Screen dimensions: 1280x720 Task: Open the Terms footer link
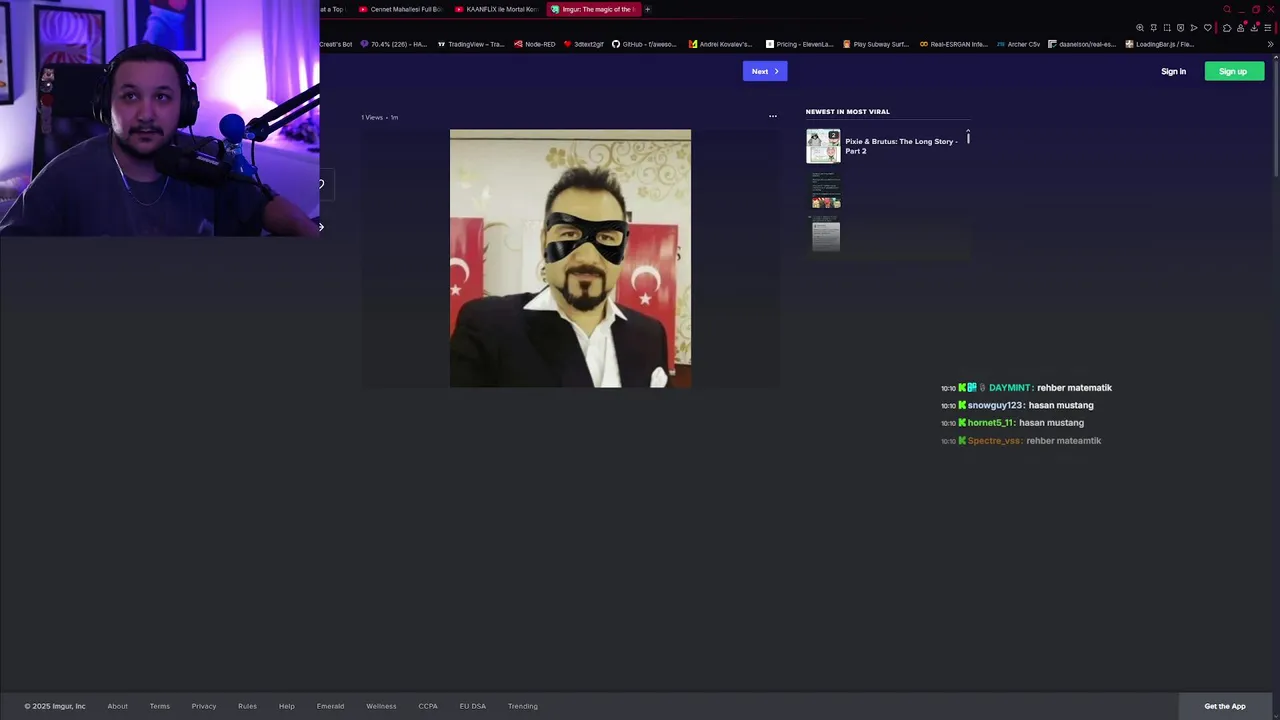click(160, 706)
